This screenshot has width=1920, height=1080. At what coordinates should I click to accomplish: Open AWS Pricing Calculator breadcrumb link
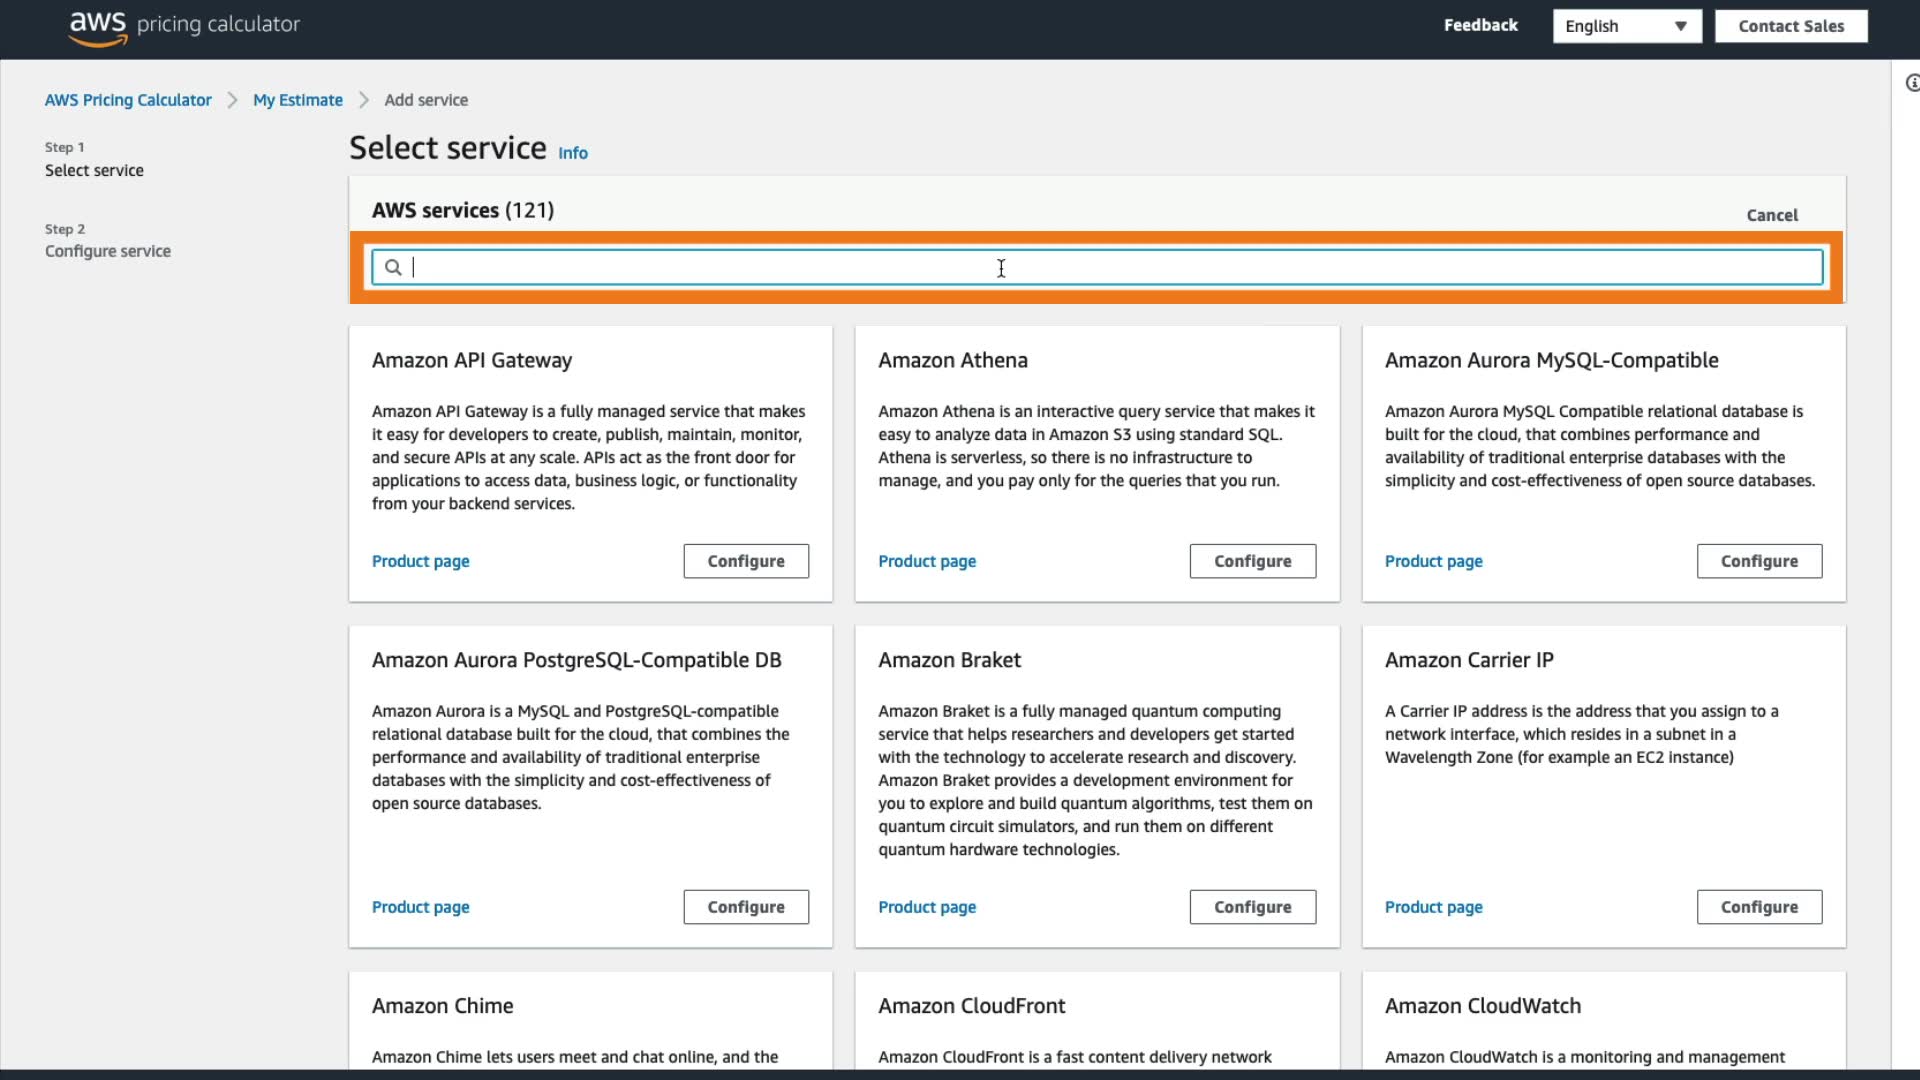pos(128,100)
